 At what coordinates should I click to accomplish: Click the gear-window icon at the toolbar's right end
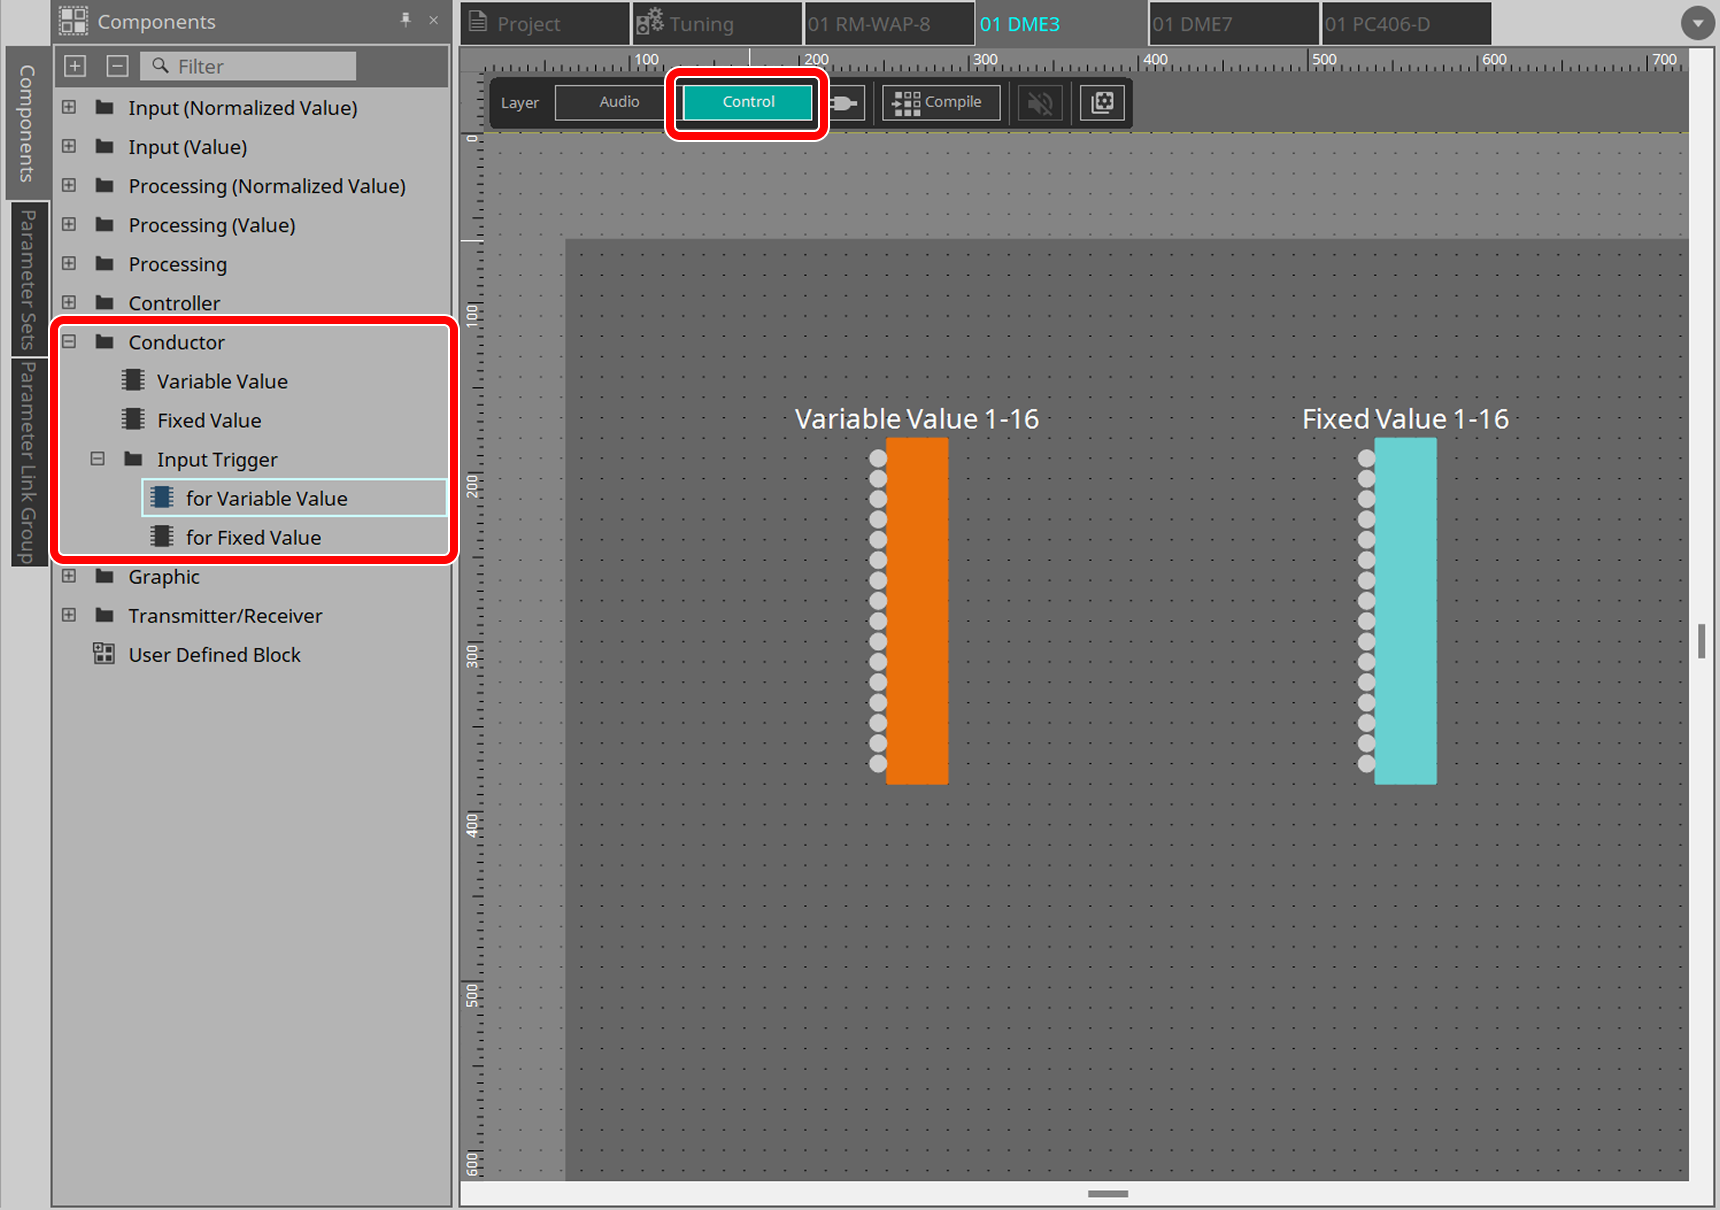click(1102, 102)
